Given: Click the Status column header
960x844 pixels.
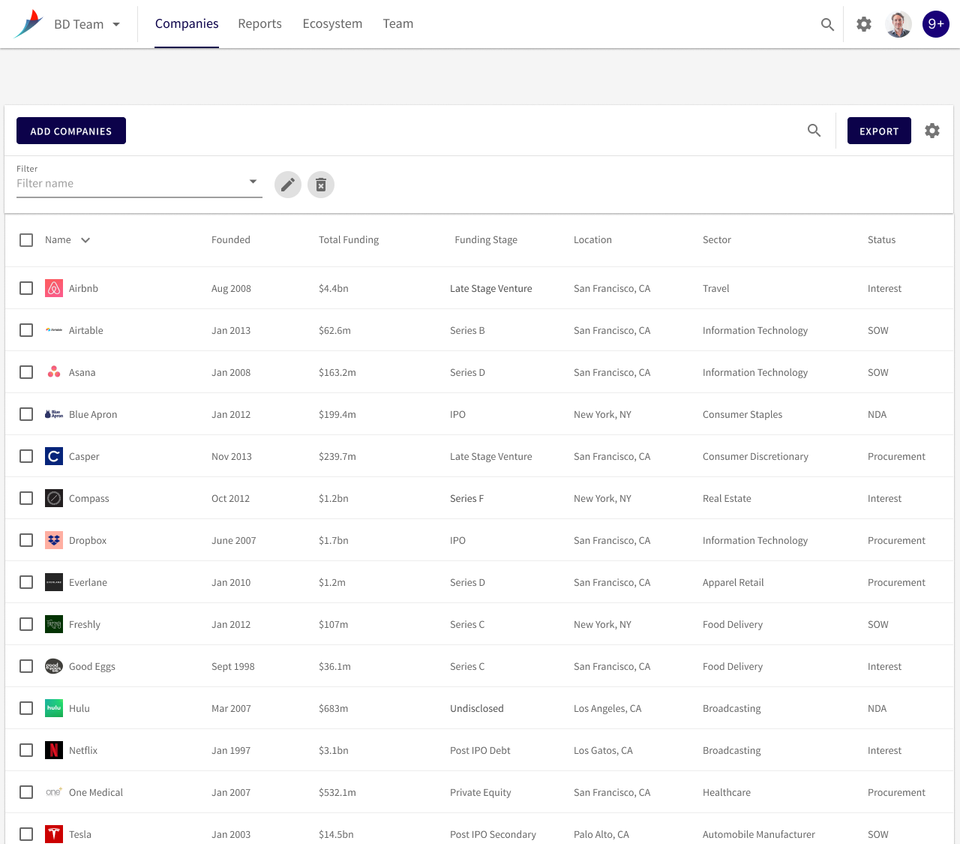Looking at the screenshot, I should click(881, 240).
